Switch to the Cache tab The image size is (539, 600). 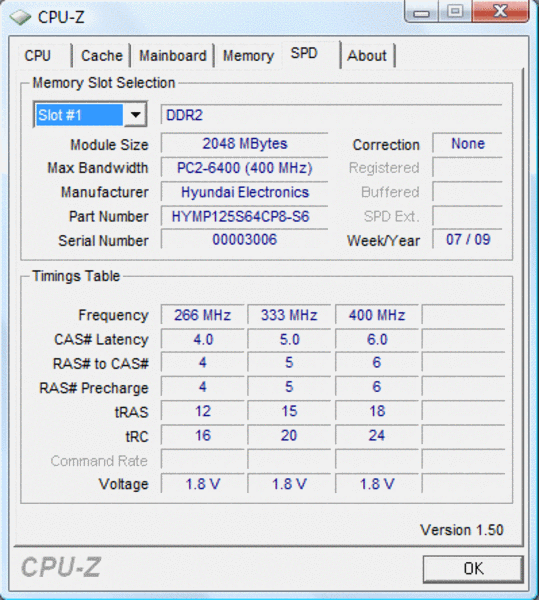pyautogui.click(x=102, y=56)
